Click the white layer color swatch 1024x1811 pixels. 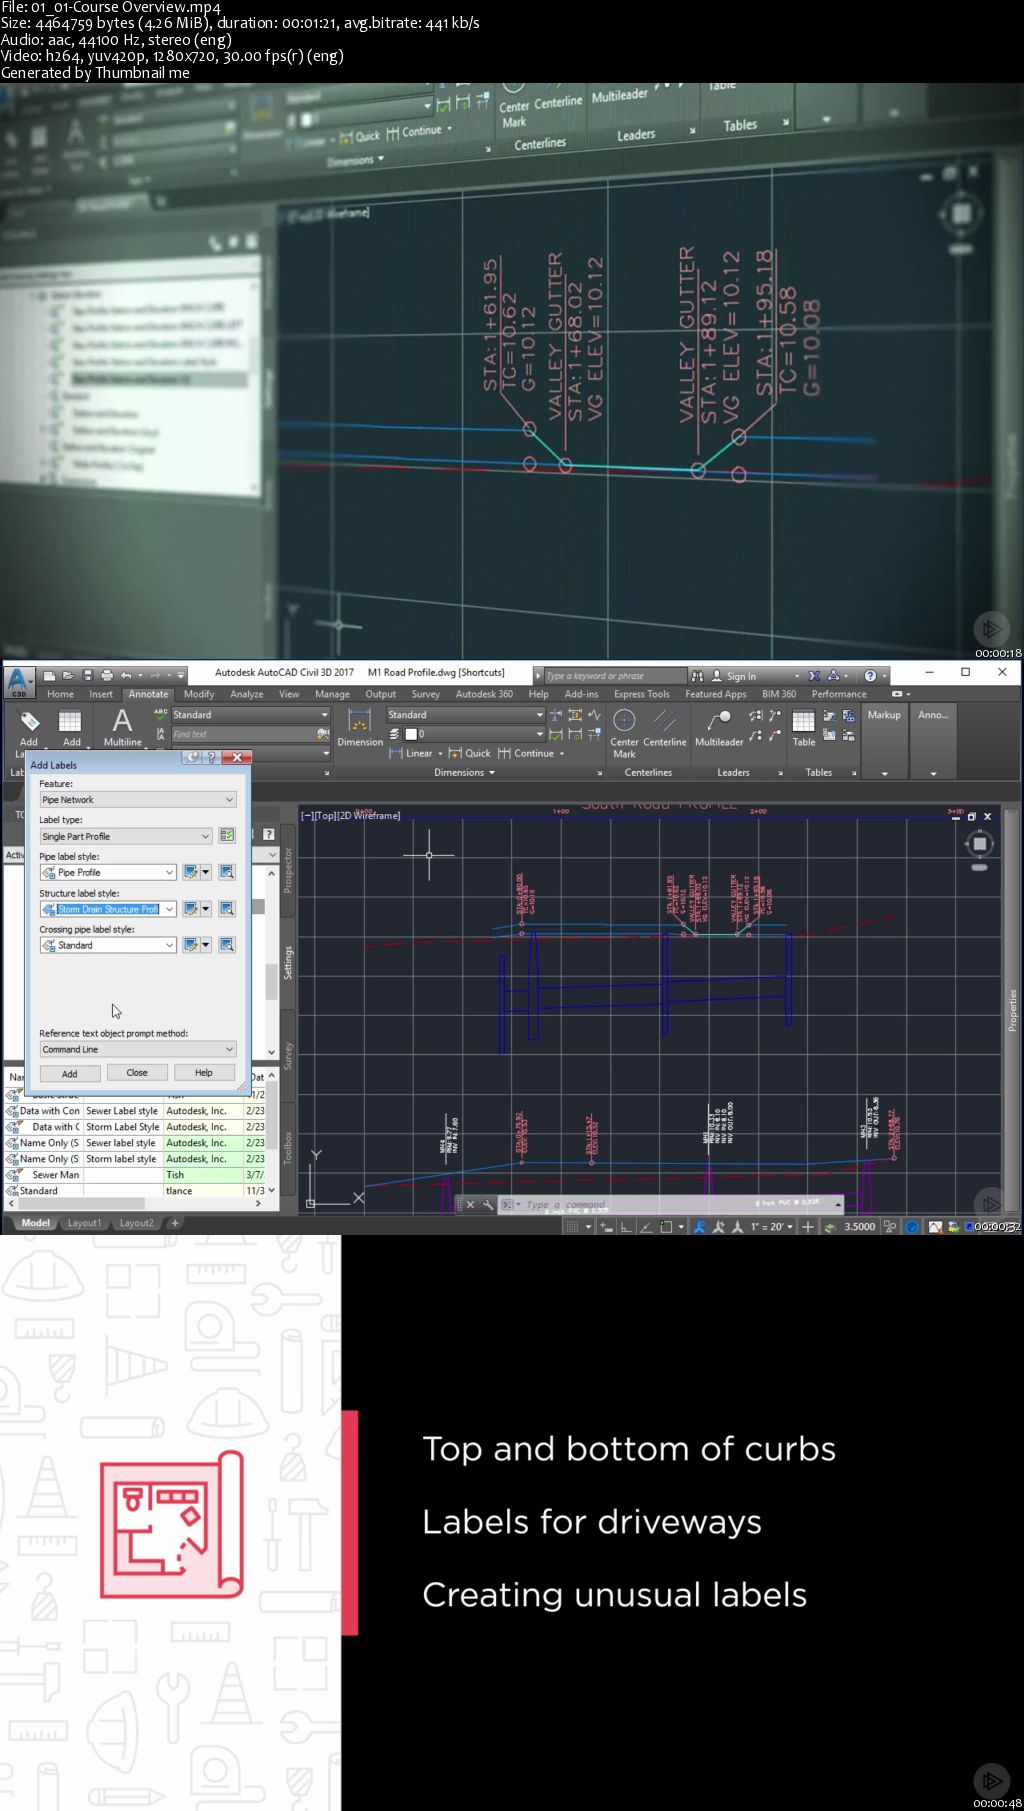click(410, 734)
